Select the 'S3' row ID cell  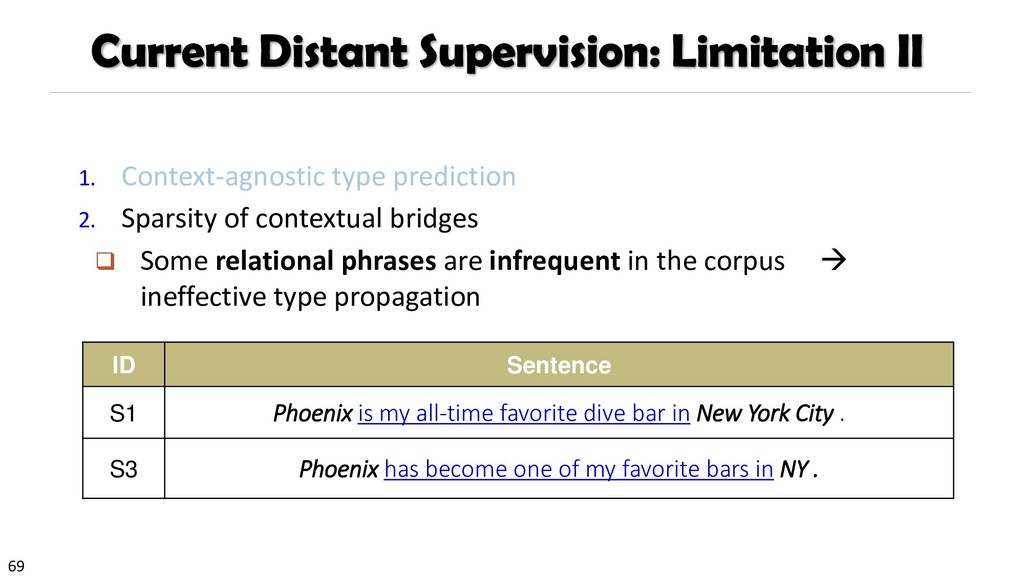click(123, 468)
